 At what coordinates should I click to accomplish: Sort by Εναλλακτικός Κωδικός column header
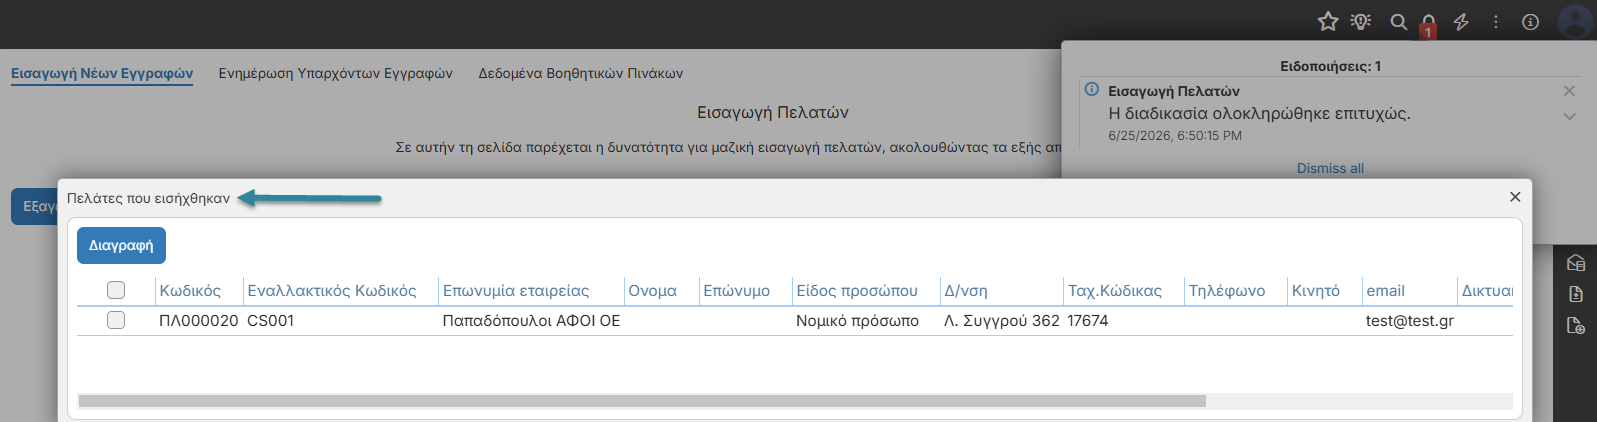click(x=332, y=291)
